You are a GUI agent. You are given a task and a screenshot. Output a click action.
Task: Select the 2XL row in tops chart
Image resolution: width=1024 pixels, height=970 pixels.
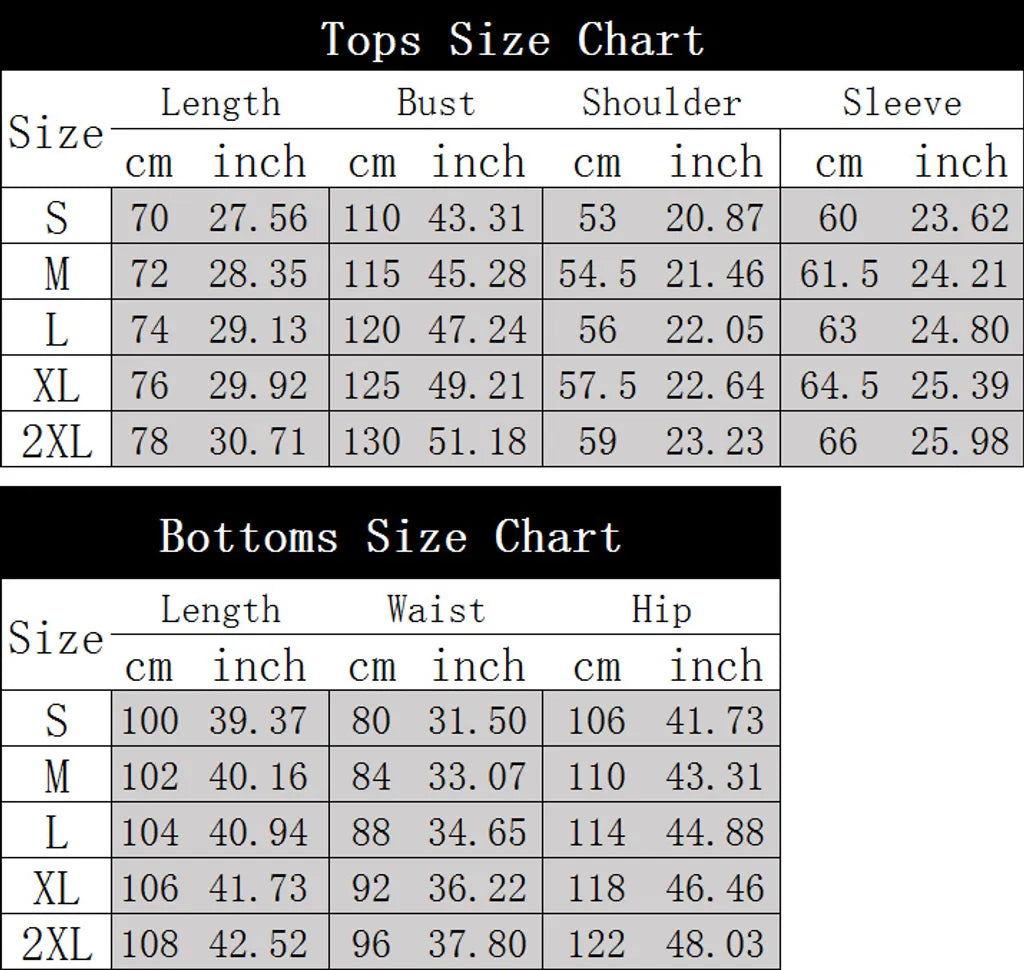pyautogui.click(x=512, y=440)
